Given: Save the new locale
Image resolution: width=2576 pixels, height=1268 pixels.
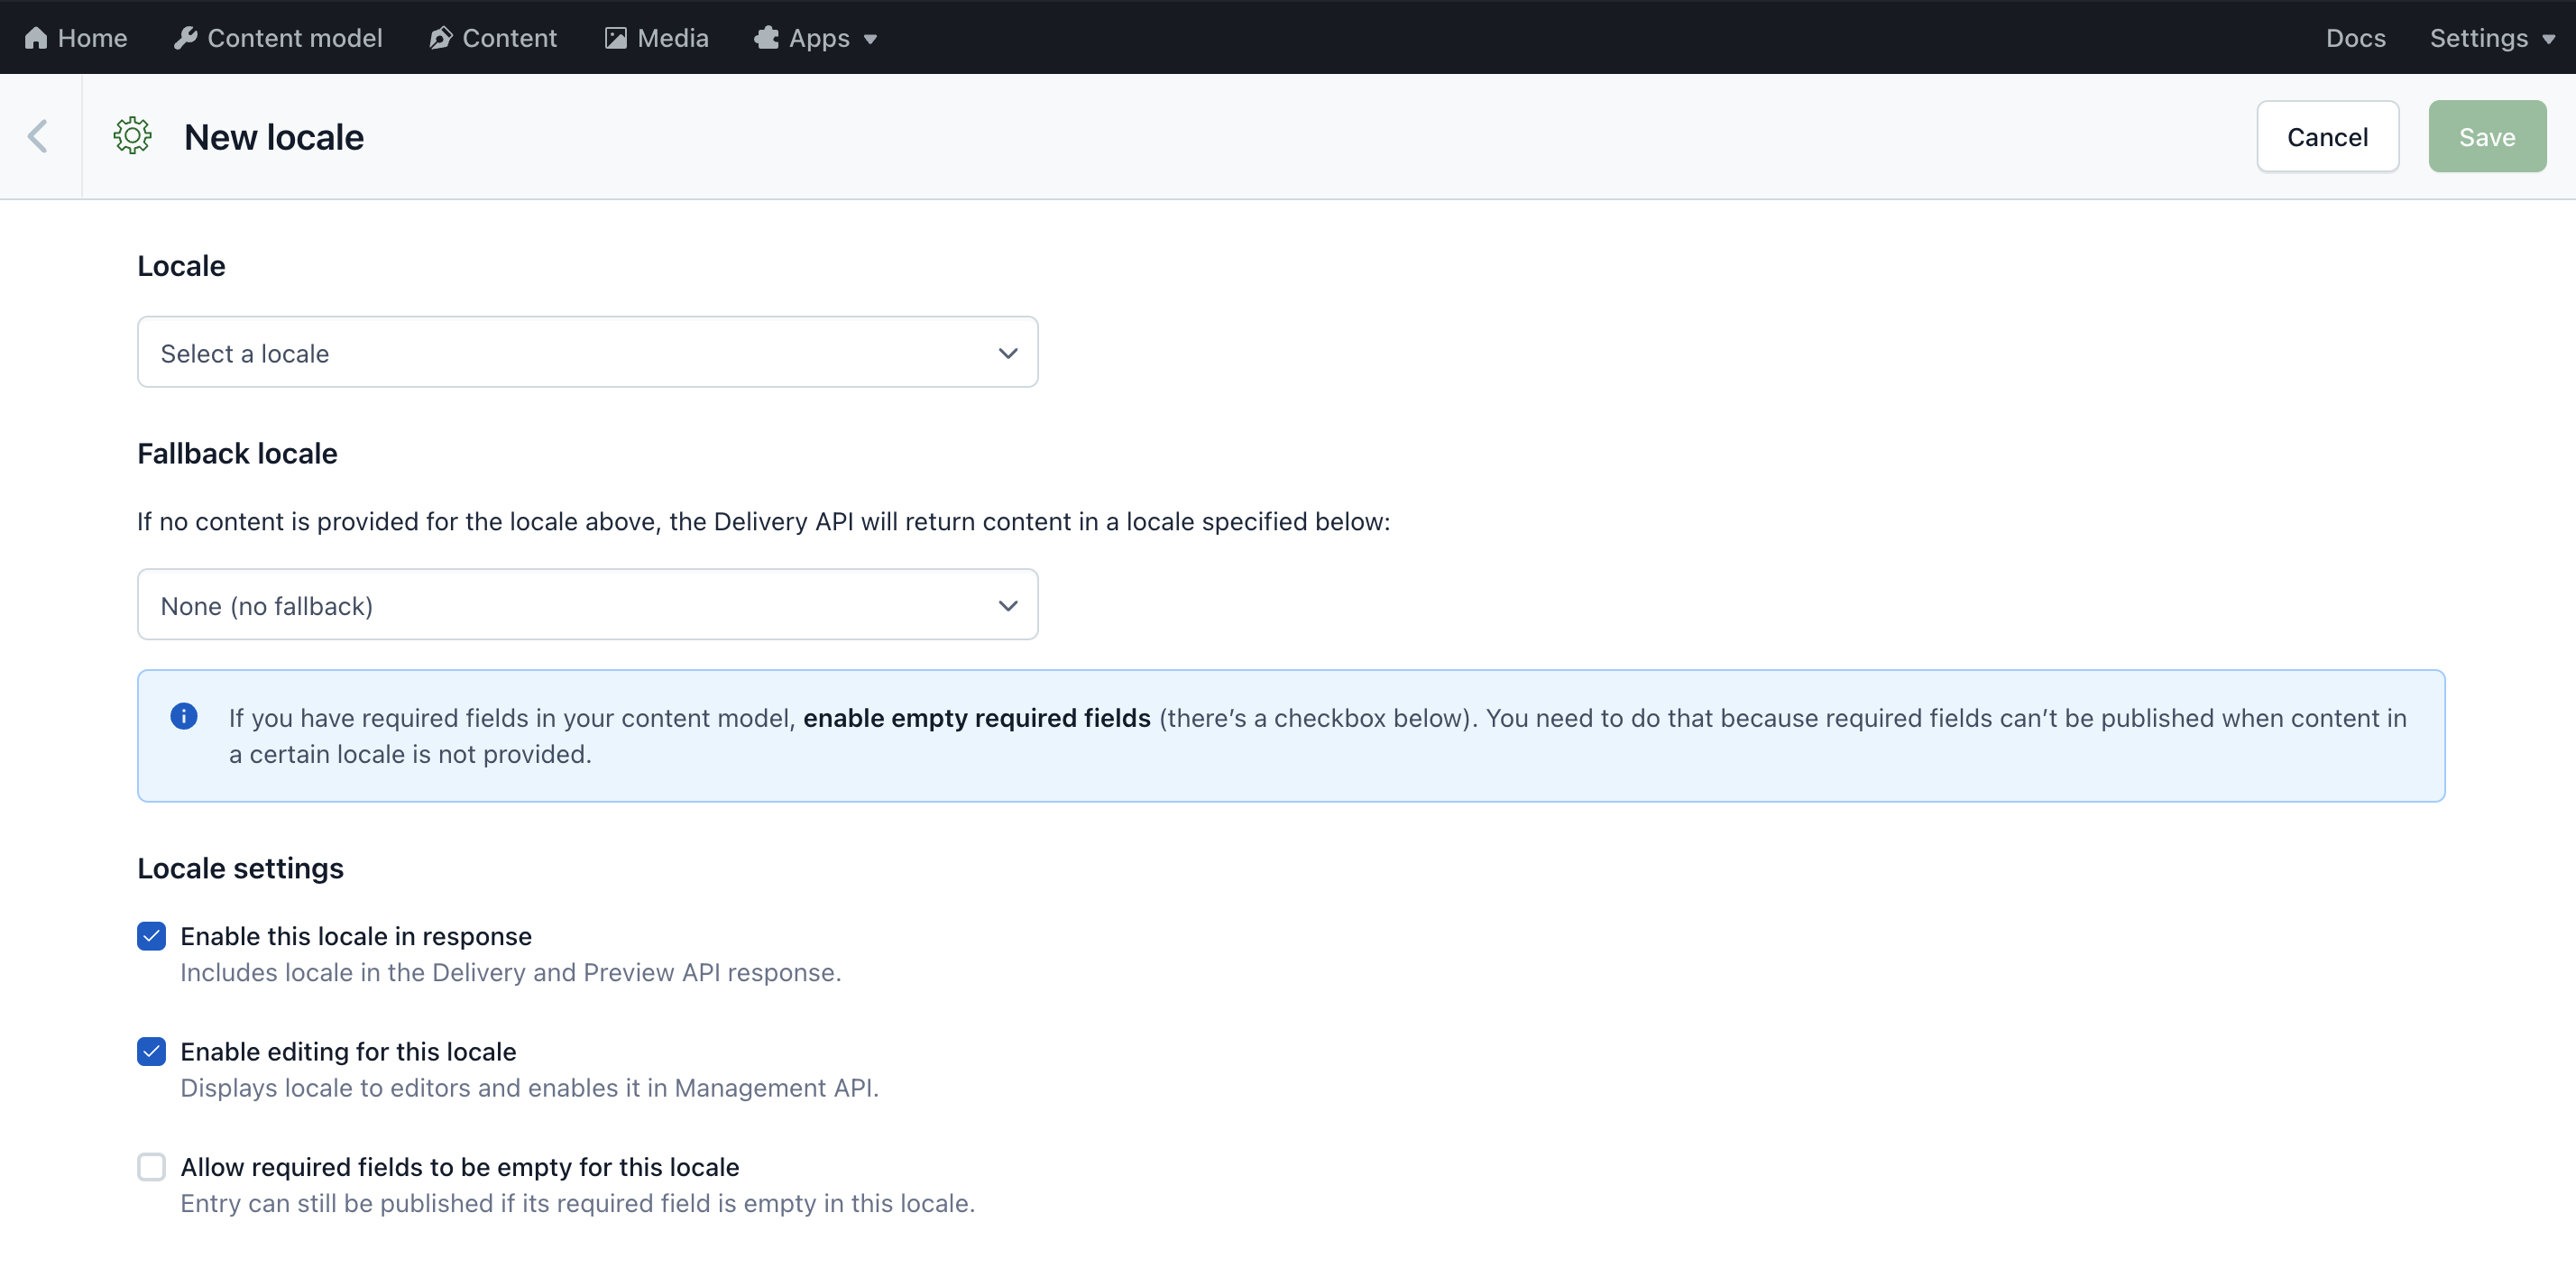Looking at the screenshot, I should [x=2487, y=136].
